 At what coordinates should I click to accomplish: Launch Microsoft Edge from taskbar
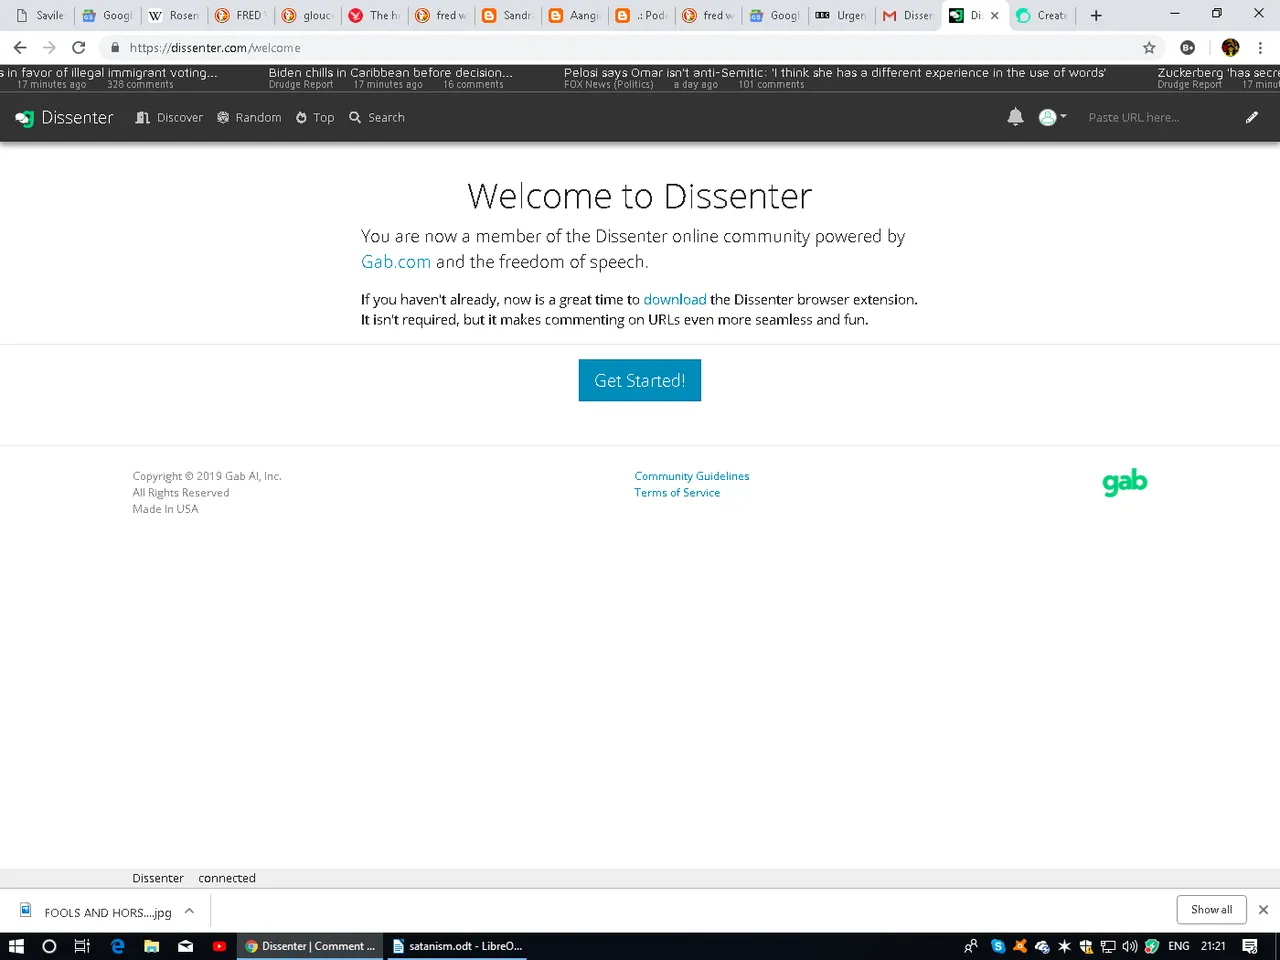click(117, 946)
